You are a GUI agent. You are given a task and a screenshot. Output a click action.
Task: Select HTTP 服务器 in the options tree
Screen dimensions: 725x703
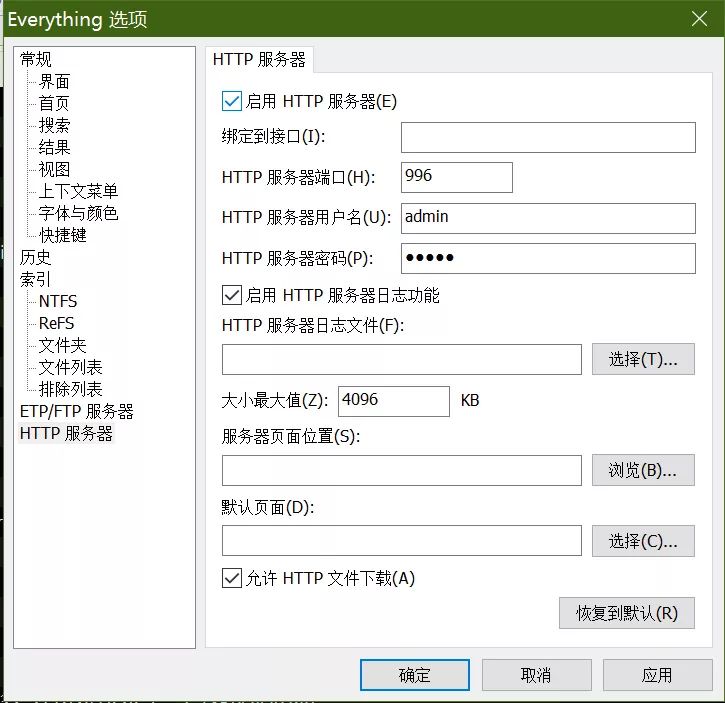coord(66,433)
